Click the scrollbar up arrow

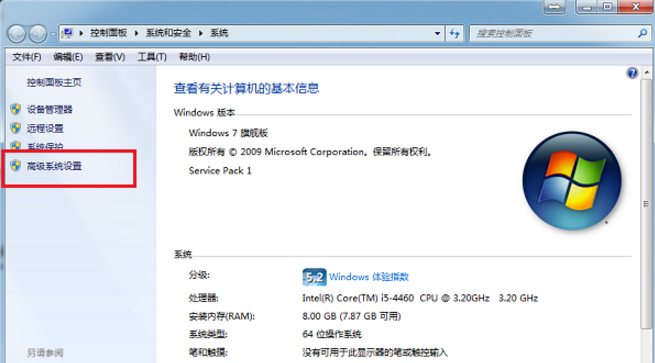(646, 72)
